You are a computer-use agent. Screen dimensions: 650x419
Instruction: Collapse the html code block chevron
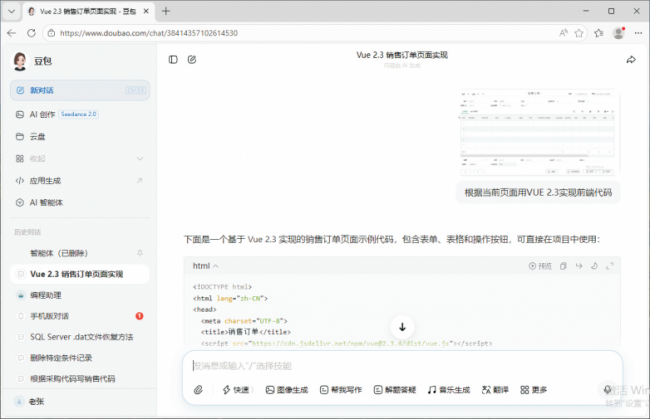point(215,266)
